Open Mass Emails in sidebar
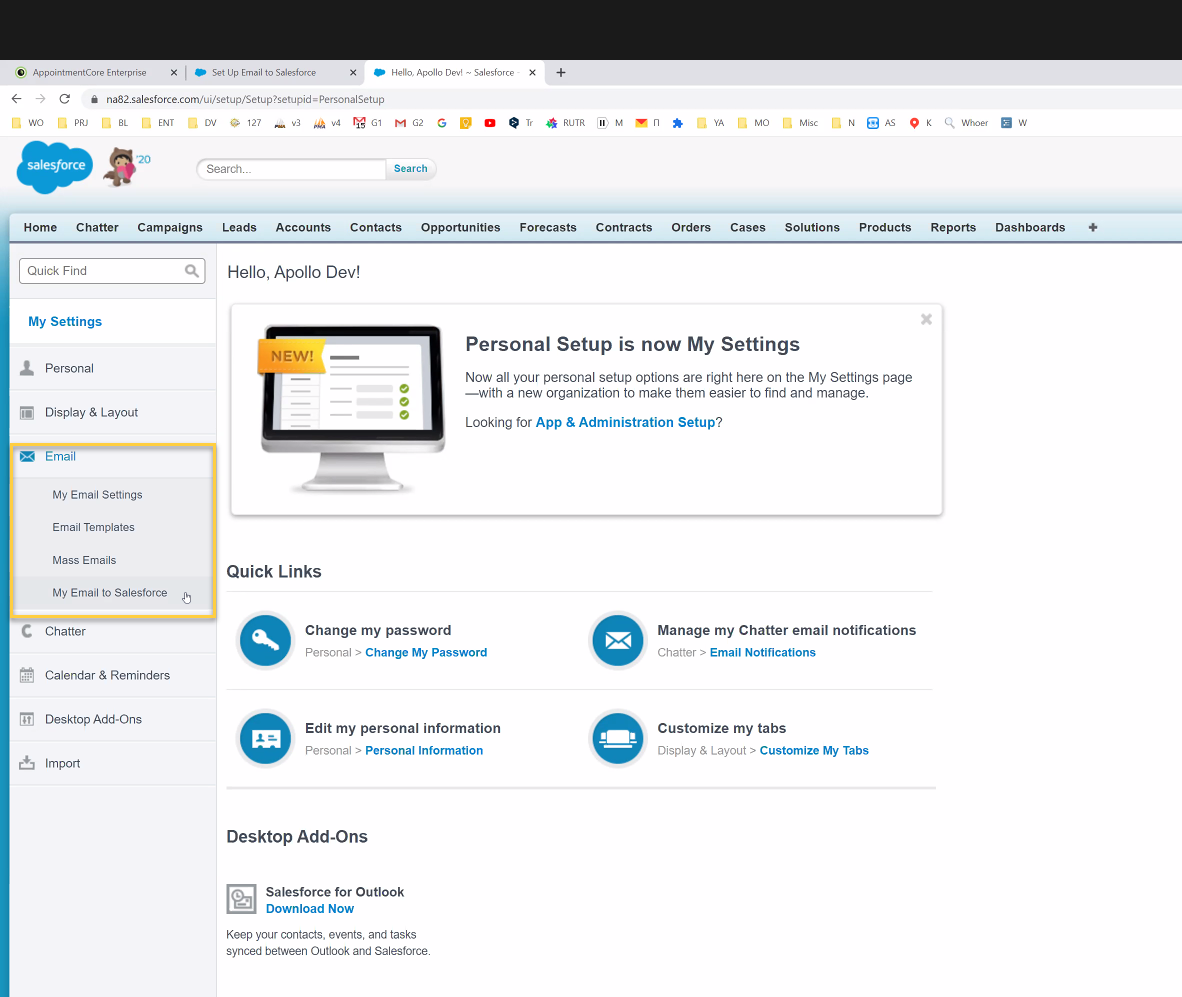The width and height of the screenshot is (1182, 997). point(84,560)
